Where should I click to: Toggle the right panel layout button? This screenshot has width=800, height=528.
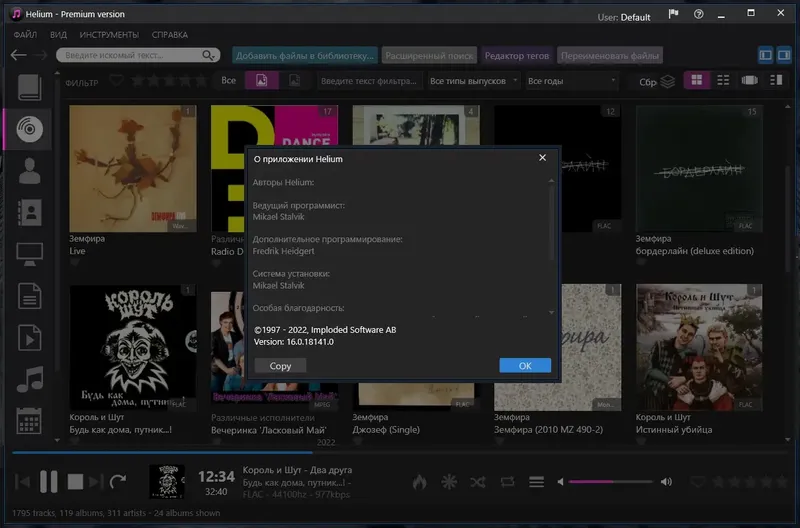pyautogui.click(x=785, y=55)
